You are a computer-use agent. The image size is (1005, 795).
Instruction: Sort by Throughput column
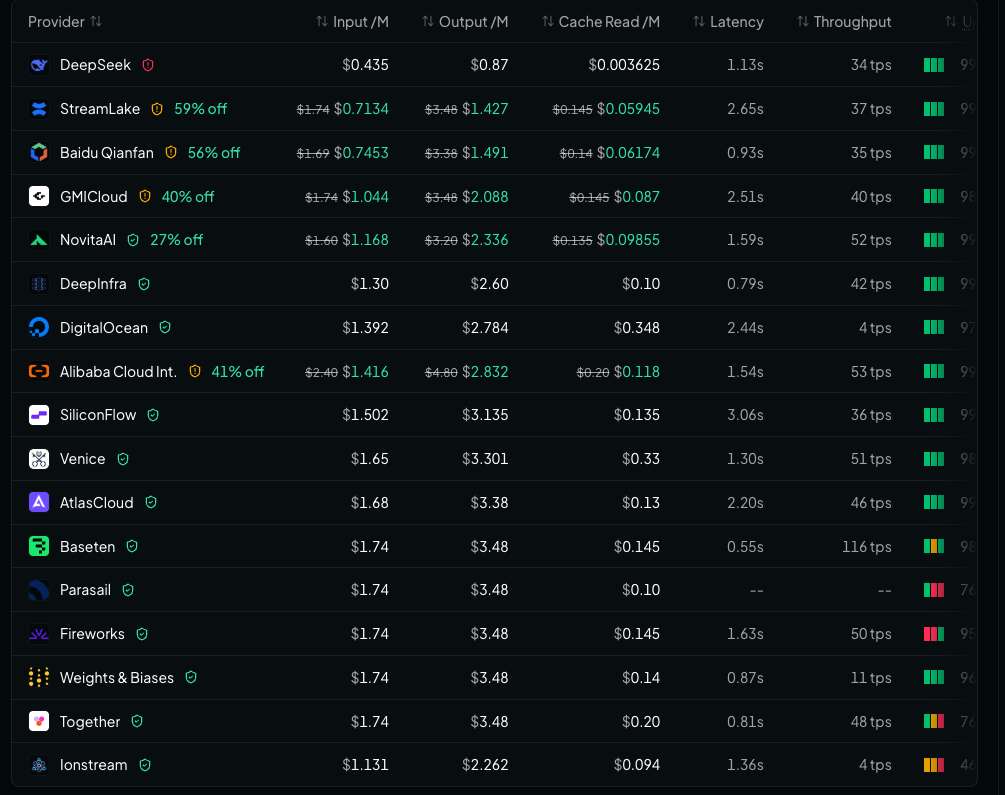[843, 22]
